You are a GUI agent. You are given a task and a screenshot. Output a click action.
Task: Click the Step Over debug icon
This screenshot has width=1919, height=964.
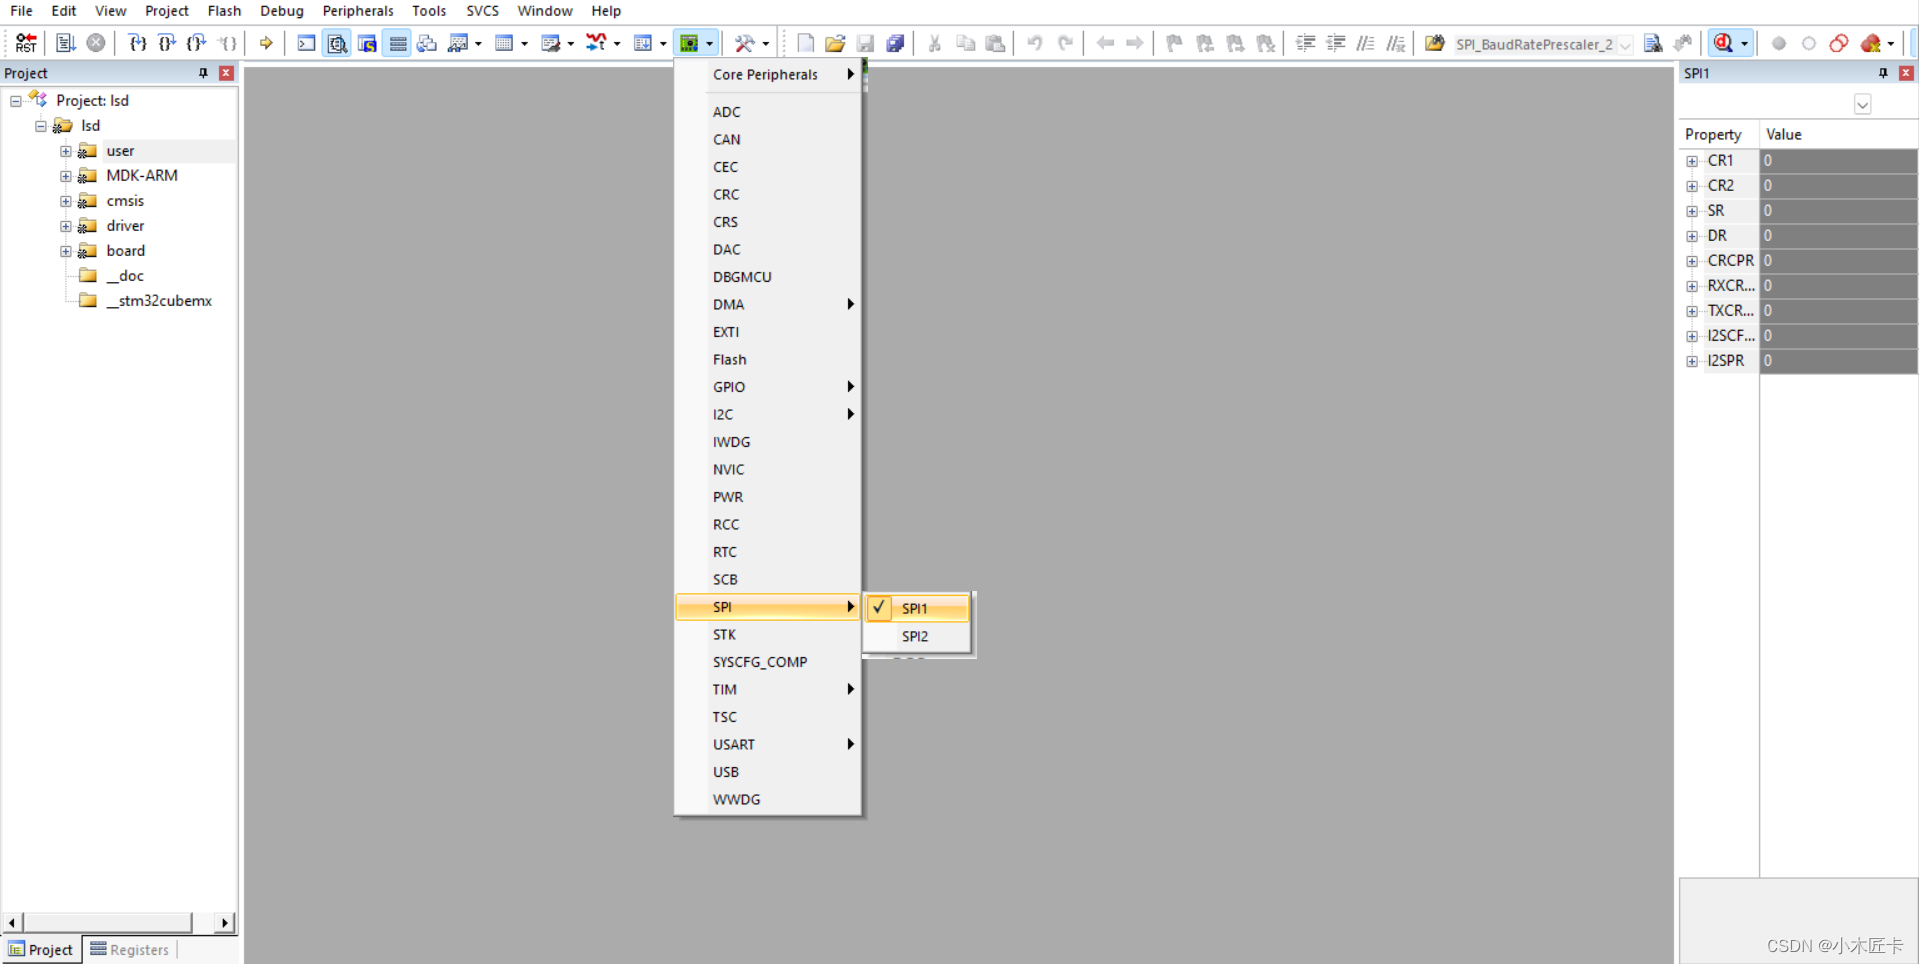(166, 43)
